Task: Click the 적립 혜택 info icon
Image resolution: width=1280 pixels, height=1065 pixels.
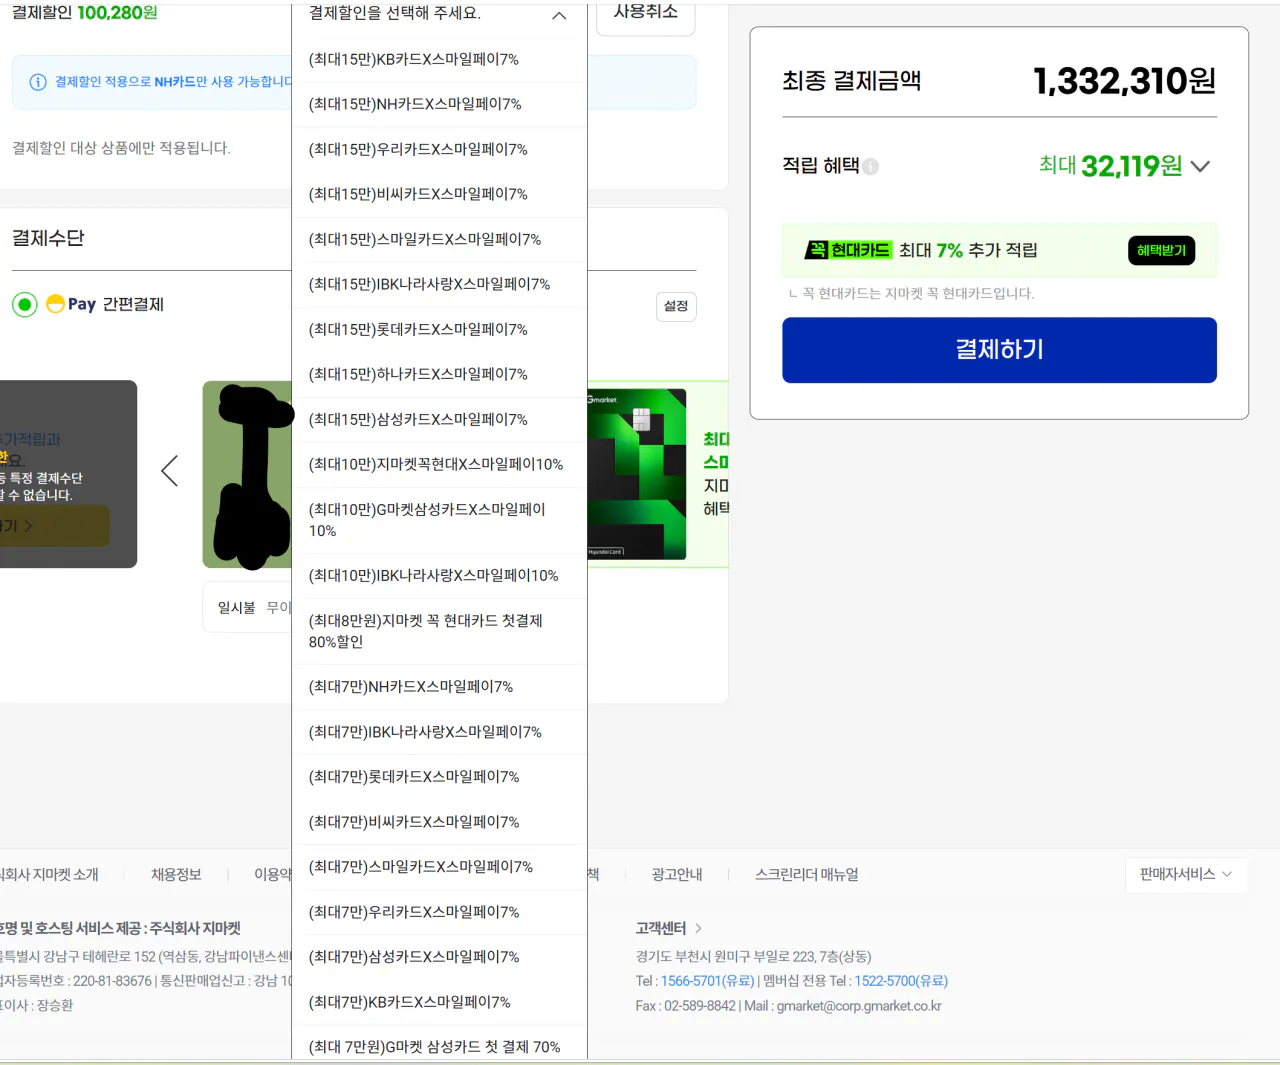Action: 871,166
